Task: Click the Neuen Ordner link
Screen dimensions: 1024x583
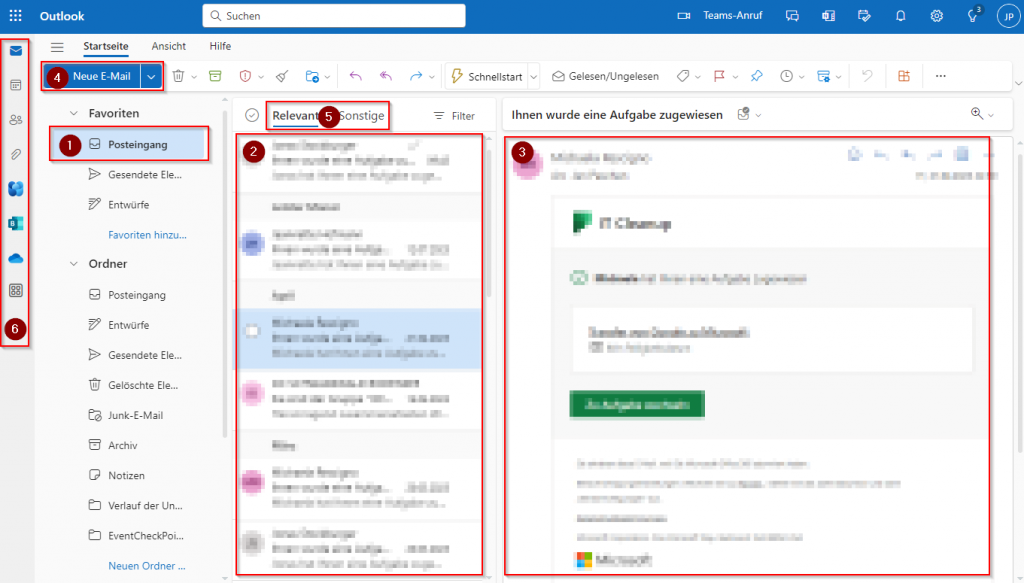Action: point(146,566)
